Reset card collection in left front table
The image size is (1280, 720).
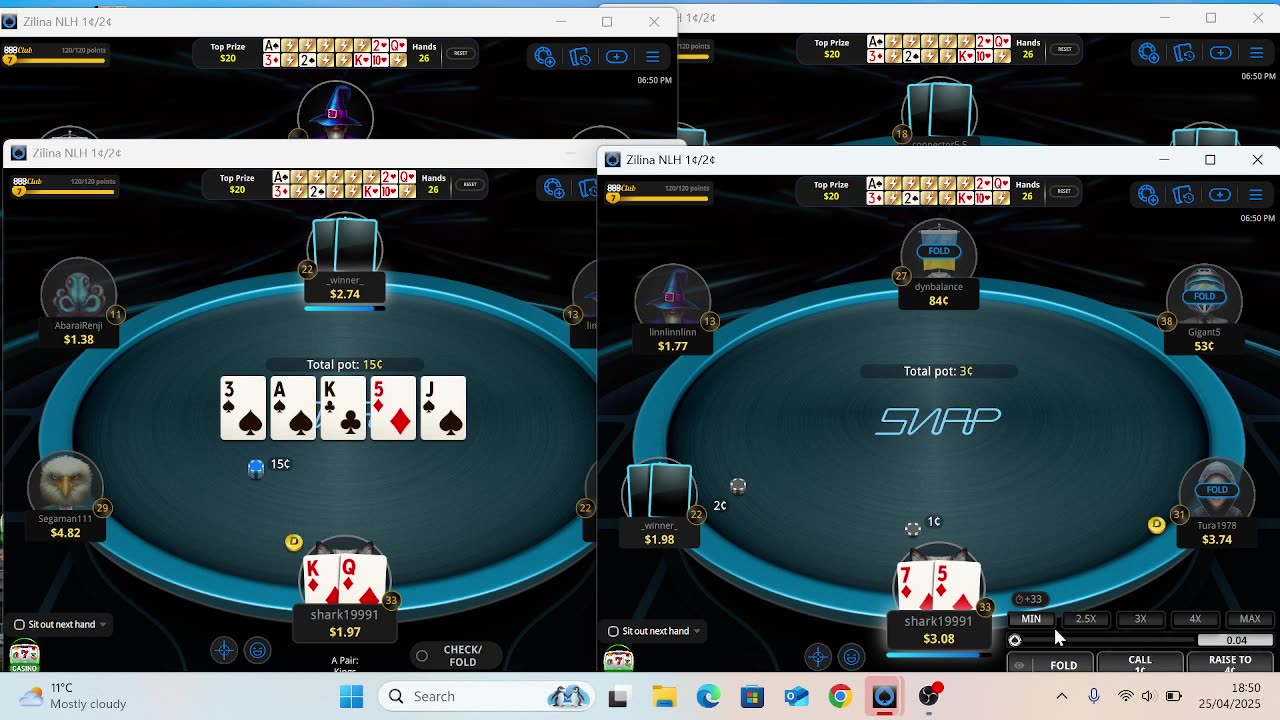[470, 184]
